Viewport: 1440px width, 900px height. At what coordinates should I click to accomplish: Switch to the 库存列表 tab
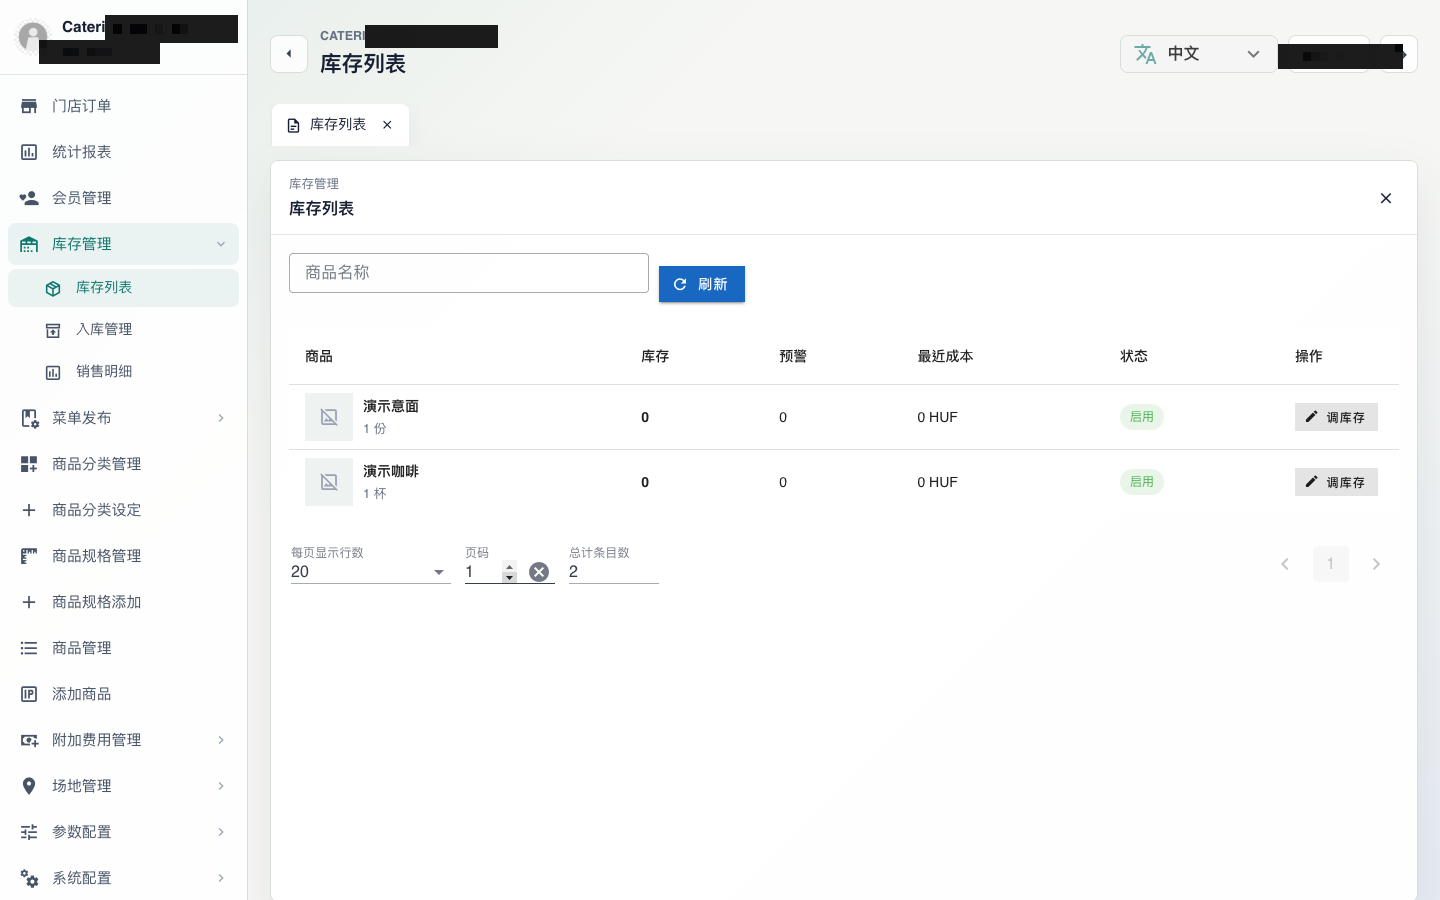point(338,125)
